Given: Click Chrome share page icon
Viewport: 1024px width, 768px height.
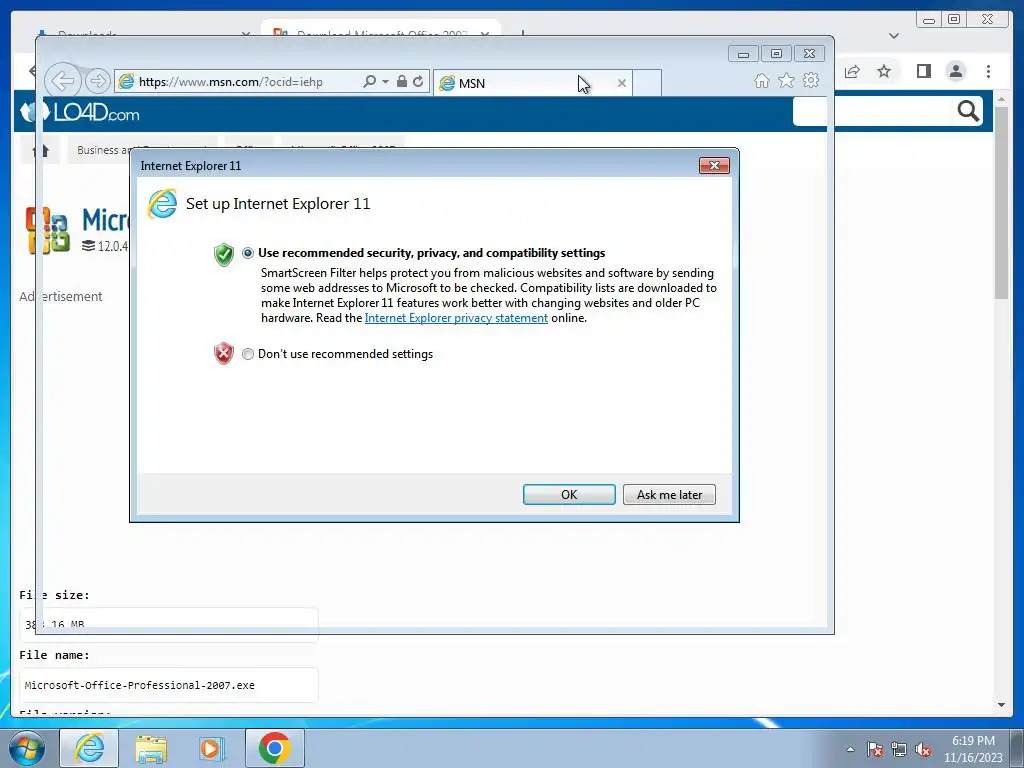Looking at the screenshot, I should 852,71.
